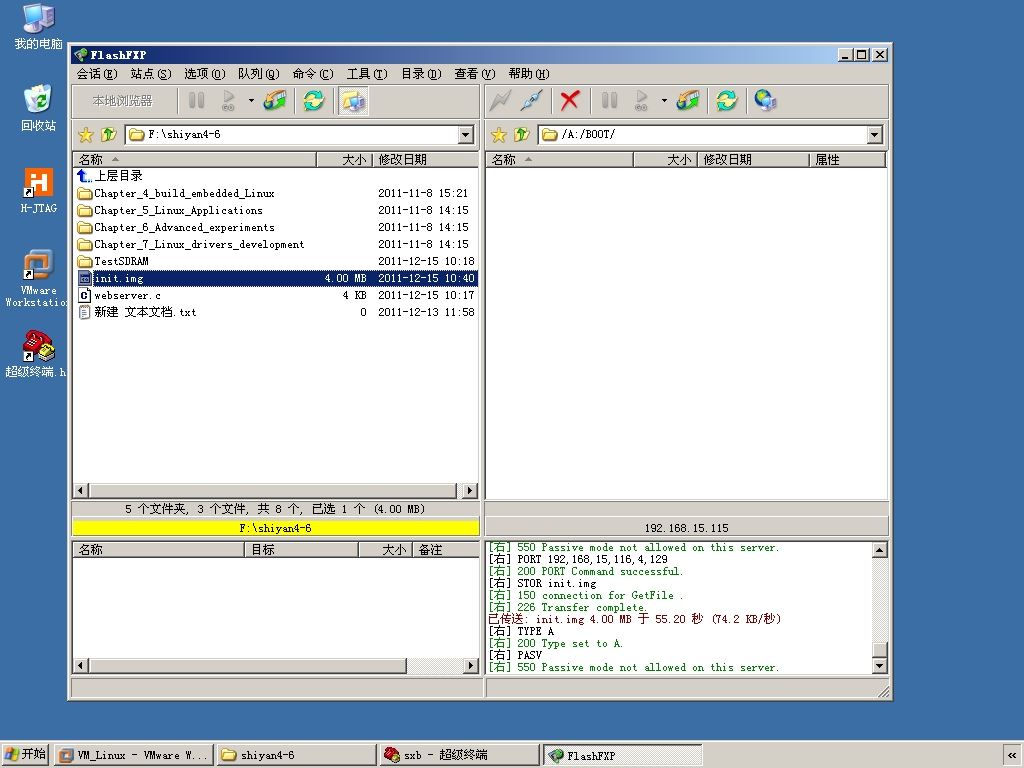
Task: Expand the local path F:\shiyan4-6 dropdown
Action: pos(465,135)
